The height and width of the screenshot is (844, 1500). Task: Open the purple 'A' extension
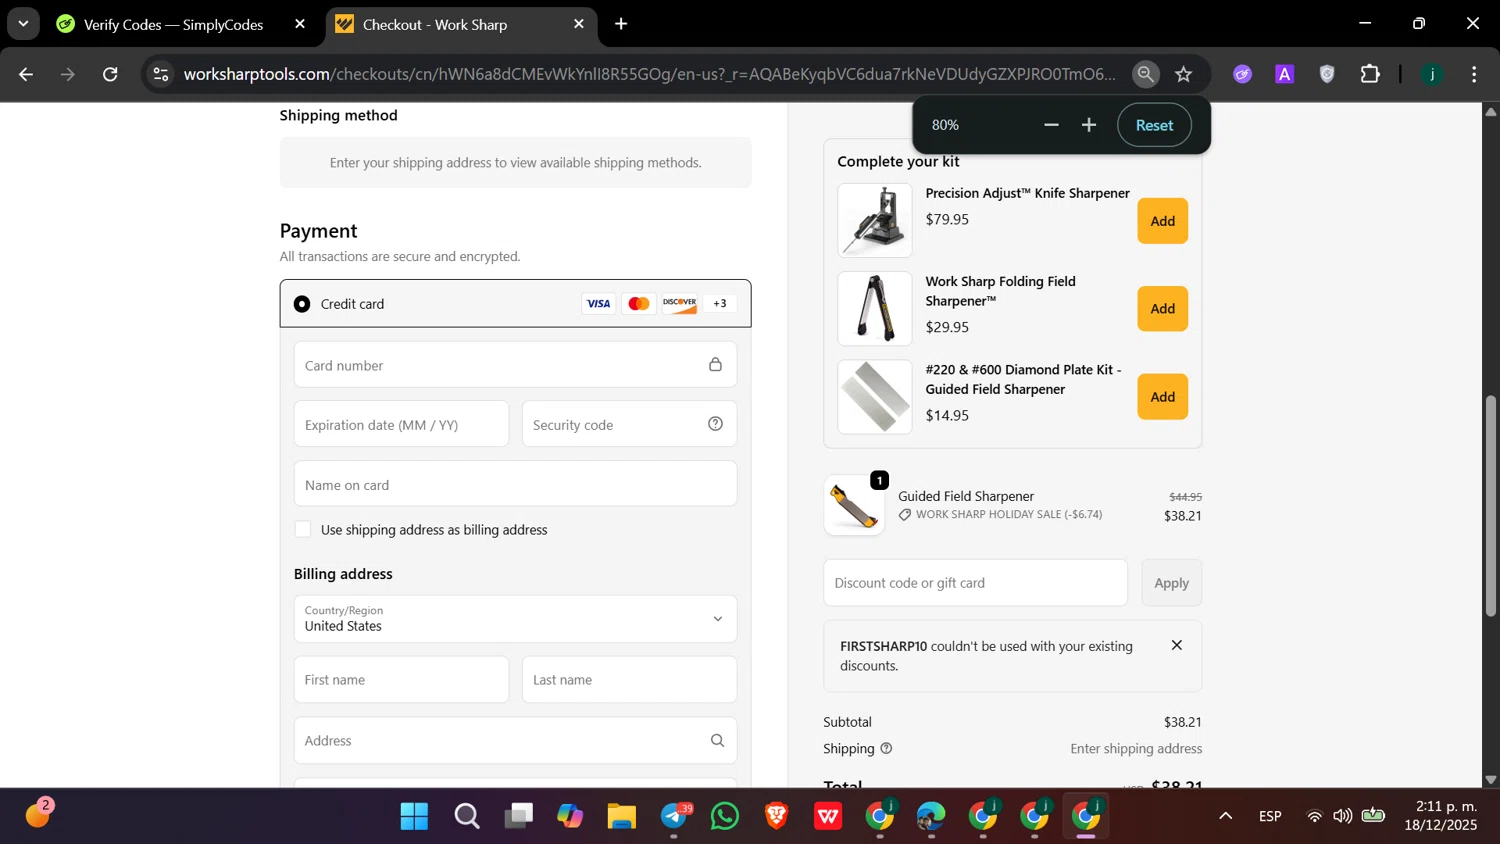click(1285, 74)
